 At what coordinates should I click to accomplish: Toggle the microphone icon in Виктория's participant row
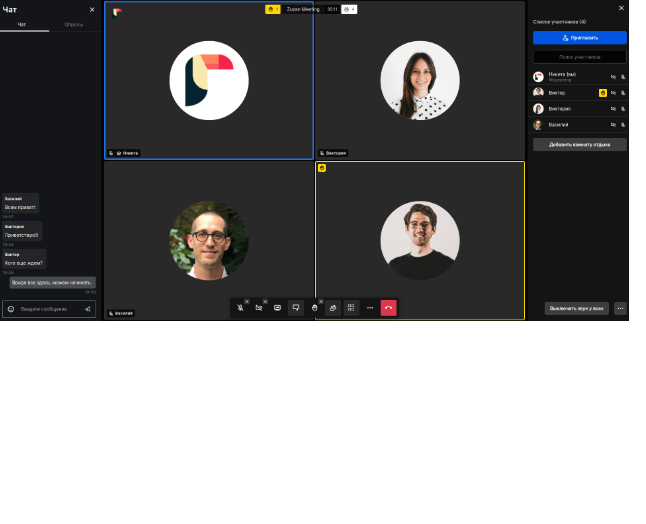[x=623, y=109]
